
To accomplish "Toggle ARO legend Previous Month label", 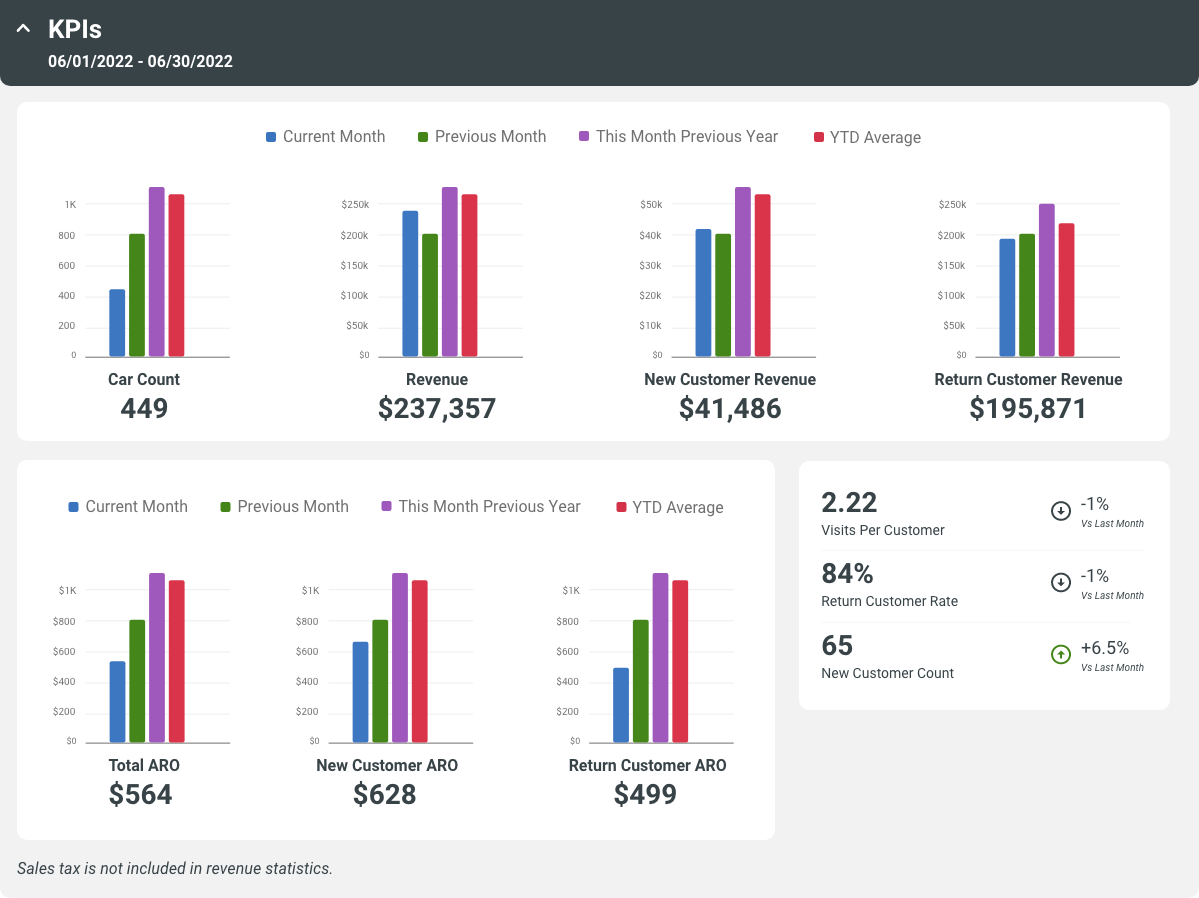I will (x=293, y=506).
